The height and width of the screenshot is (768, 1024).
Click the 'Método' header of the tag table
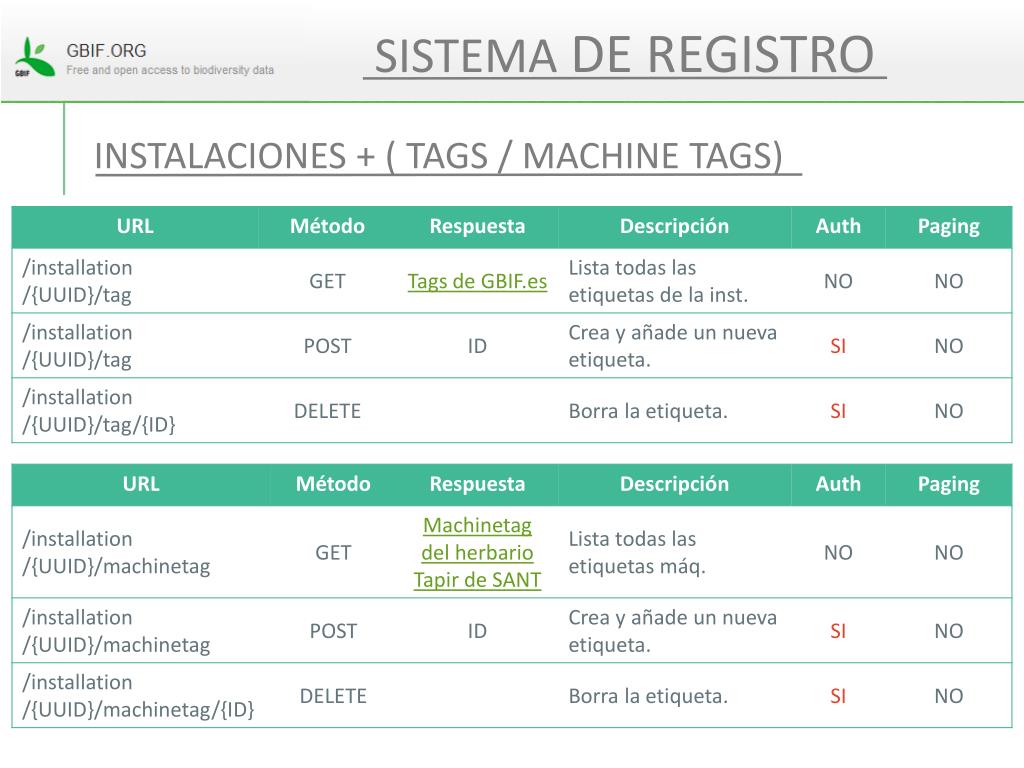click(327, 226)
